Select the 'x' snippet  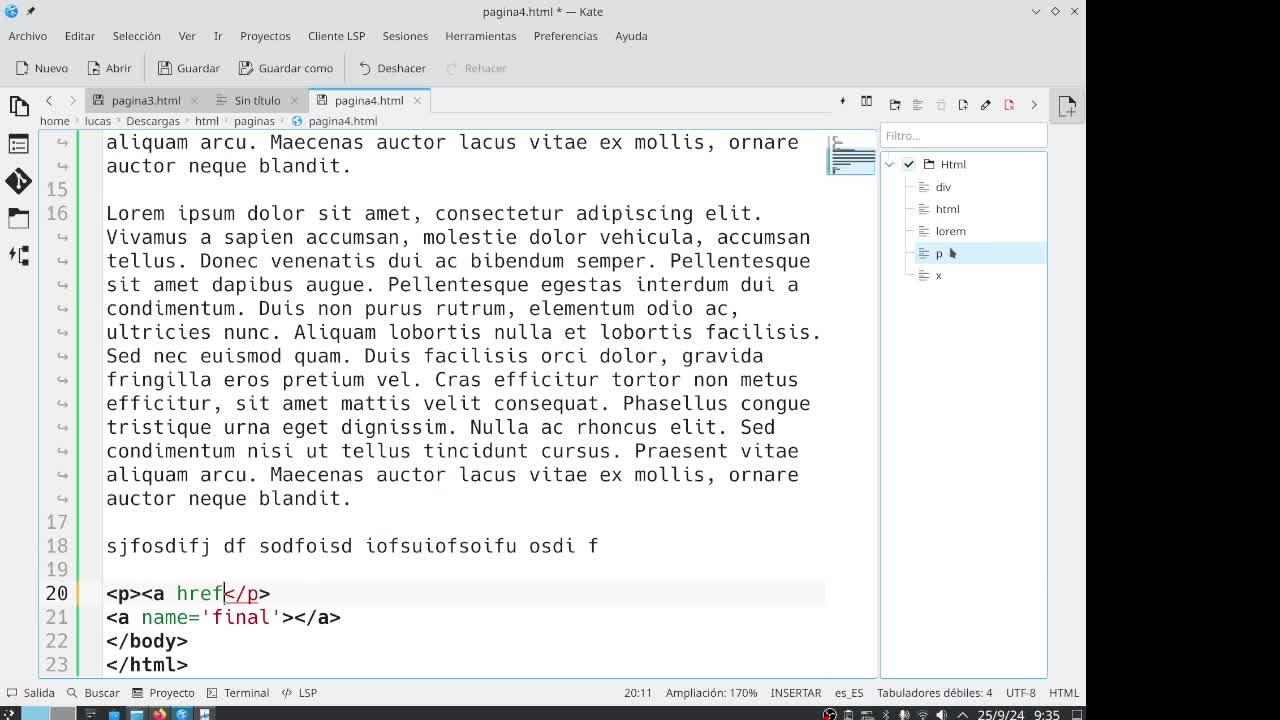(x=938, y=275)
